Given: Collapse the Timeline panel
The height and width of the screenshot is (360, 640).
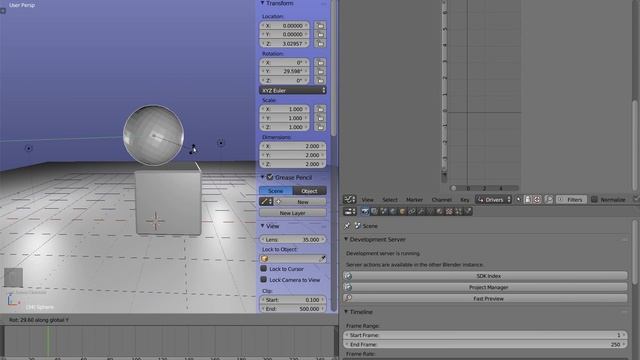Looking at the screenshot, I should point(346,311).
